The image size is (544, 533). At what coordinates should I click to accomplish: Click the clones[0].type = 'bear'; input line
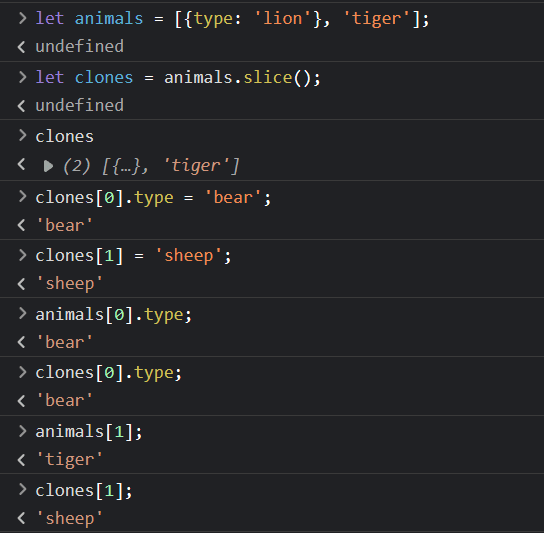coord(153,198)
